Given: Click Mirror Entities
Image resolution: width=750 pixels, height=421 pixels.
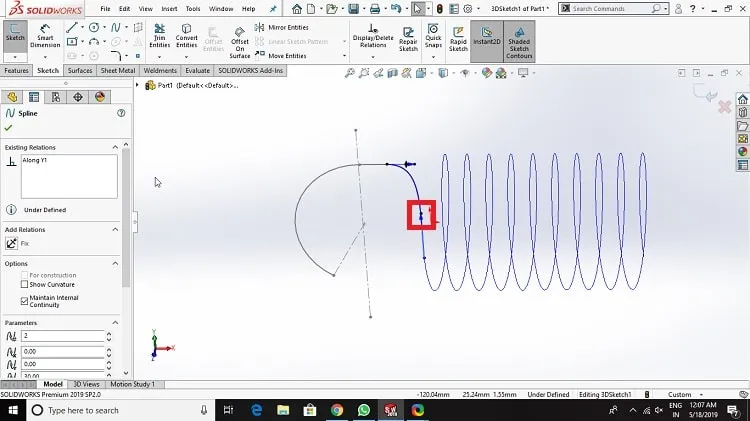Looking at the screenshot, I should click(282, 27).
